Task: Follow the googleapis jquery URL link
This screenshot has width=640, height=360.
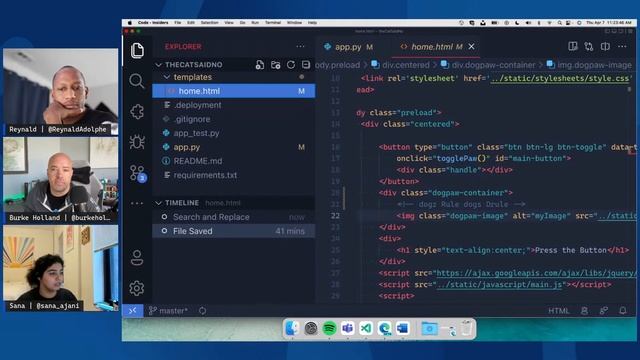Action: pos(536,273)
